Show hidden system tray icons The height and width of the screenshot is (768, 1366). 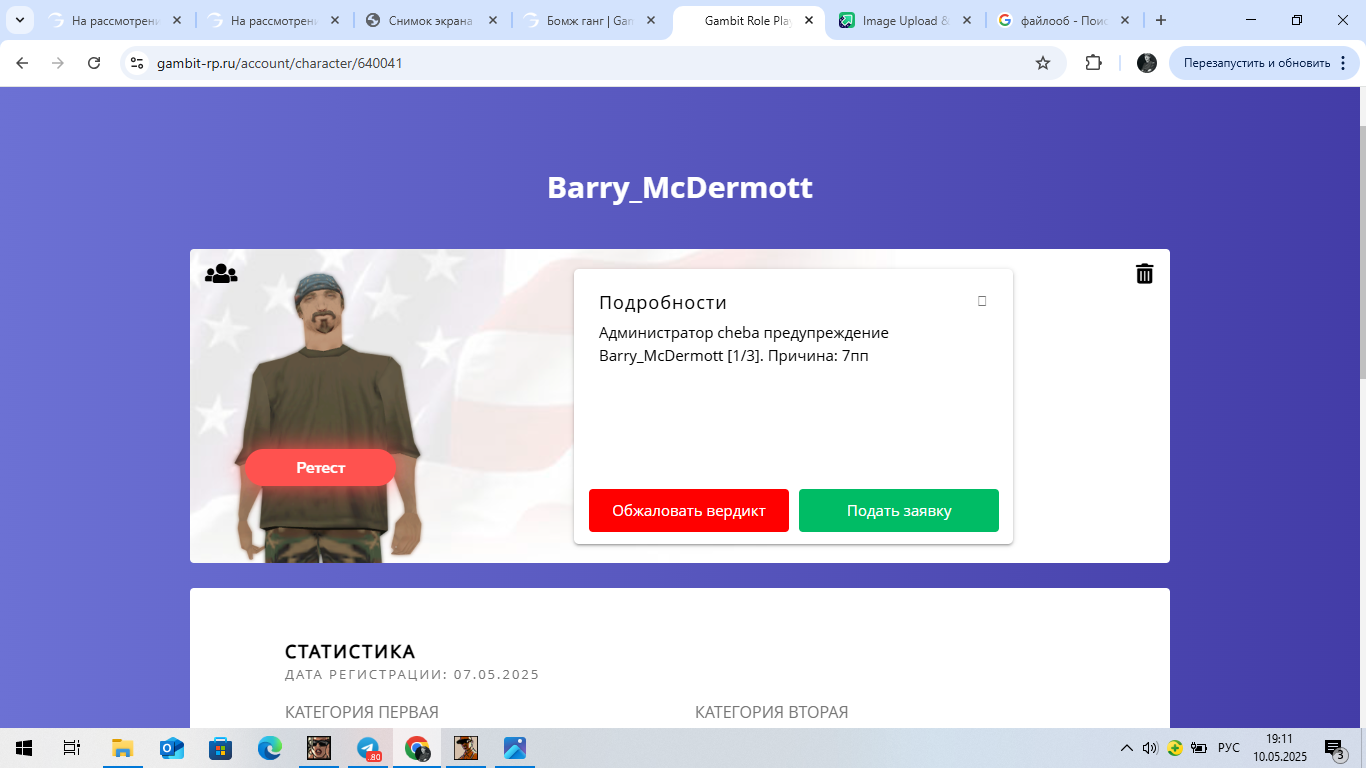pyautogui.click(x=1126, y=748)
